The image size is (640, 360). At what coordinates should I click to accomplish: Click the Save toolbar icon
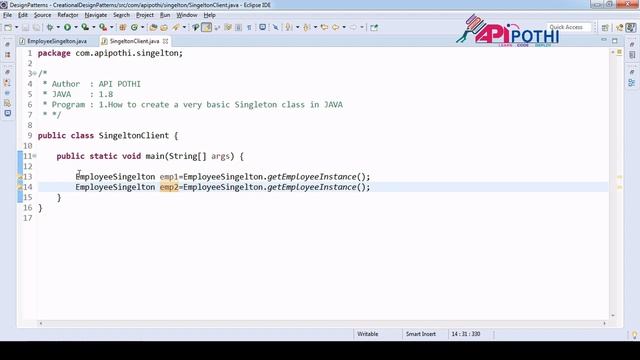click(x=25, y=27)
